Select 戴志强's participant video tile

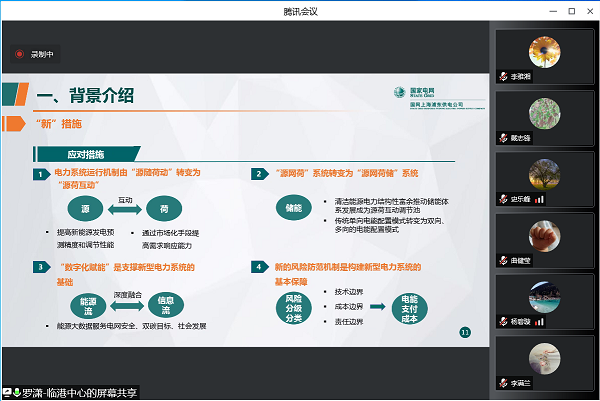point(545,113)
